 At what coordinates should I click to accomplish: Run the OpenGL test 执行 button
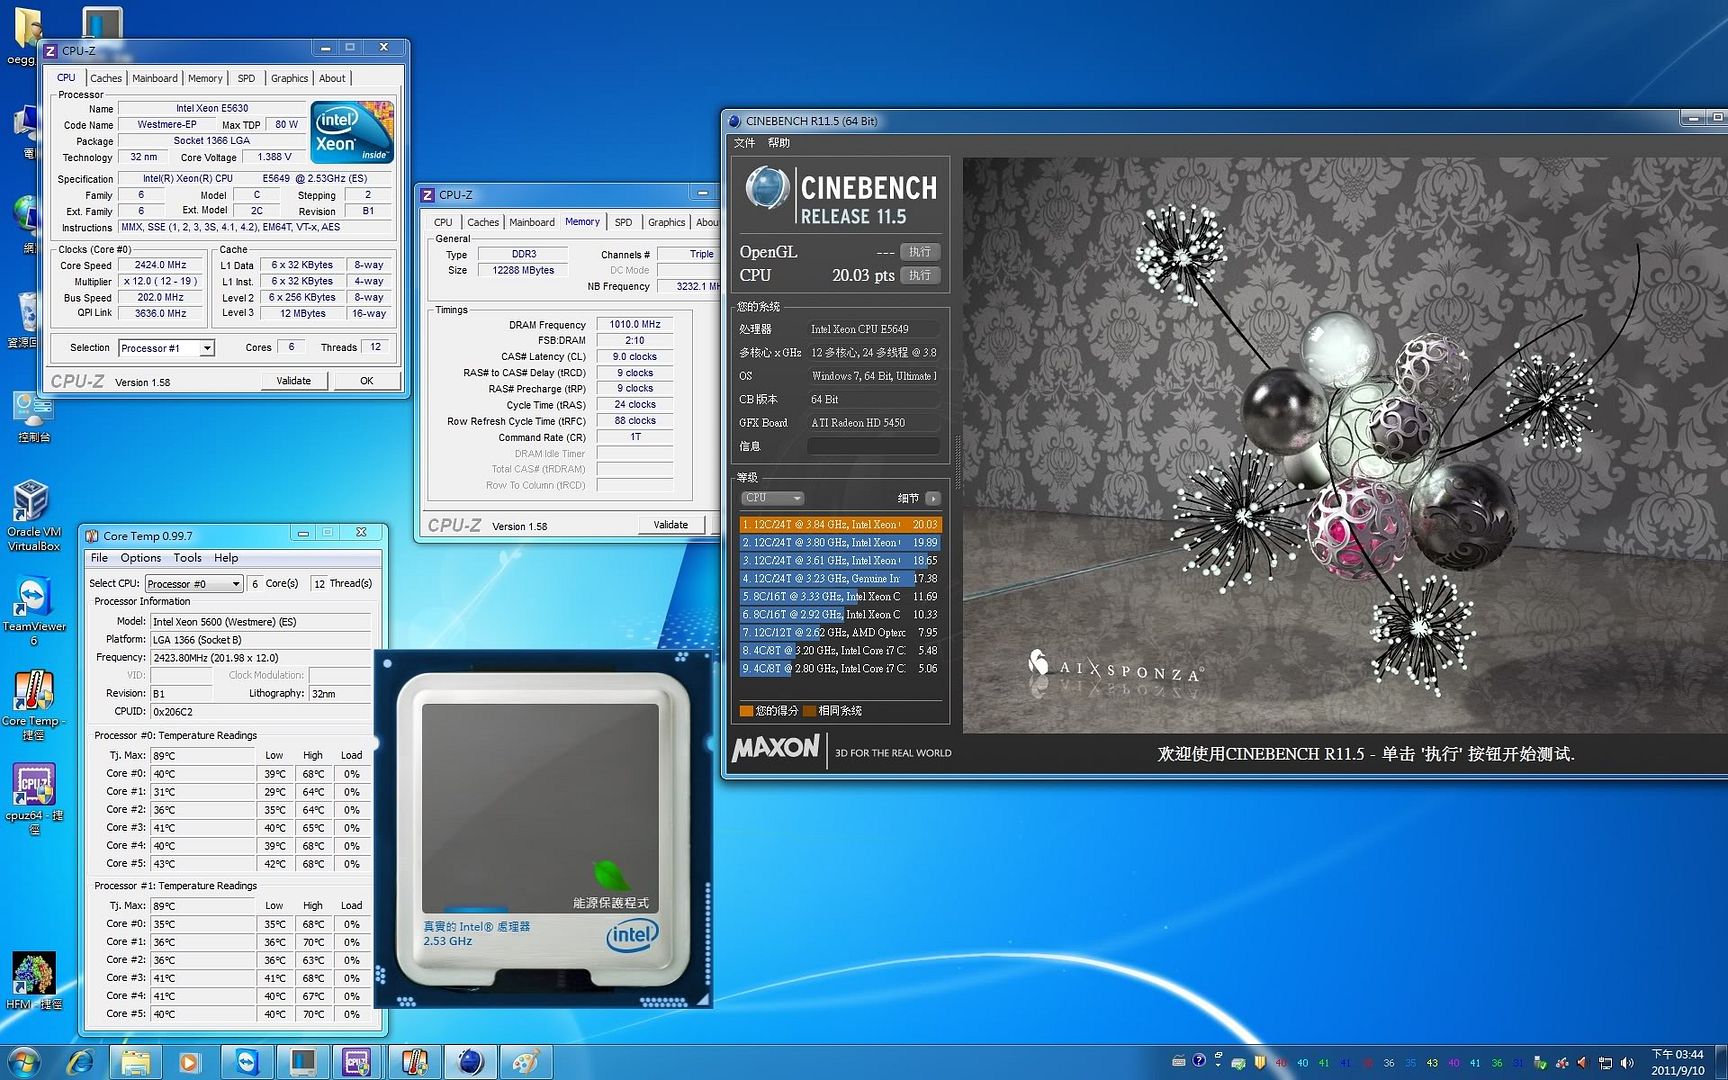[x=920, y=251]
